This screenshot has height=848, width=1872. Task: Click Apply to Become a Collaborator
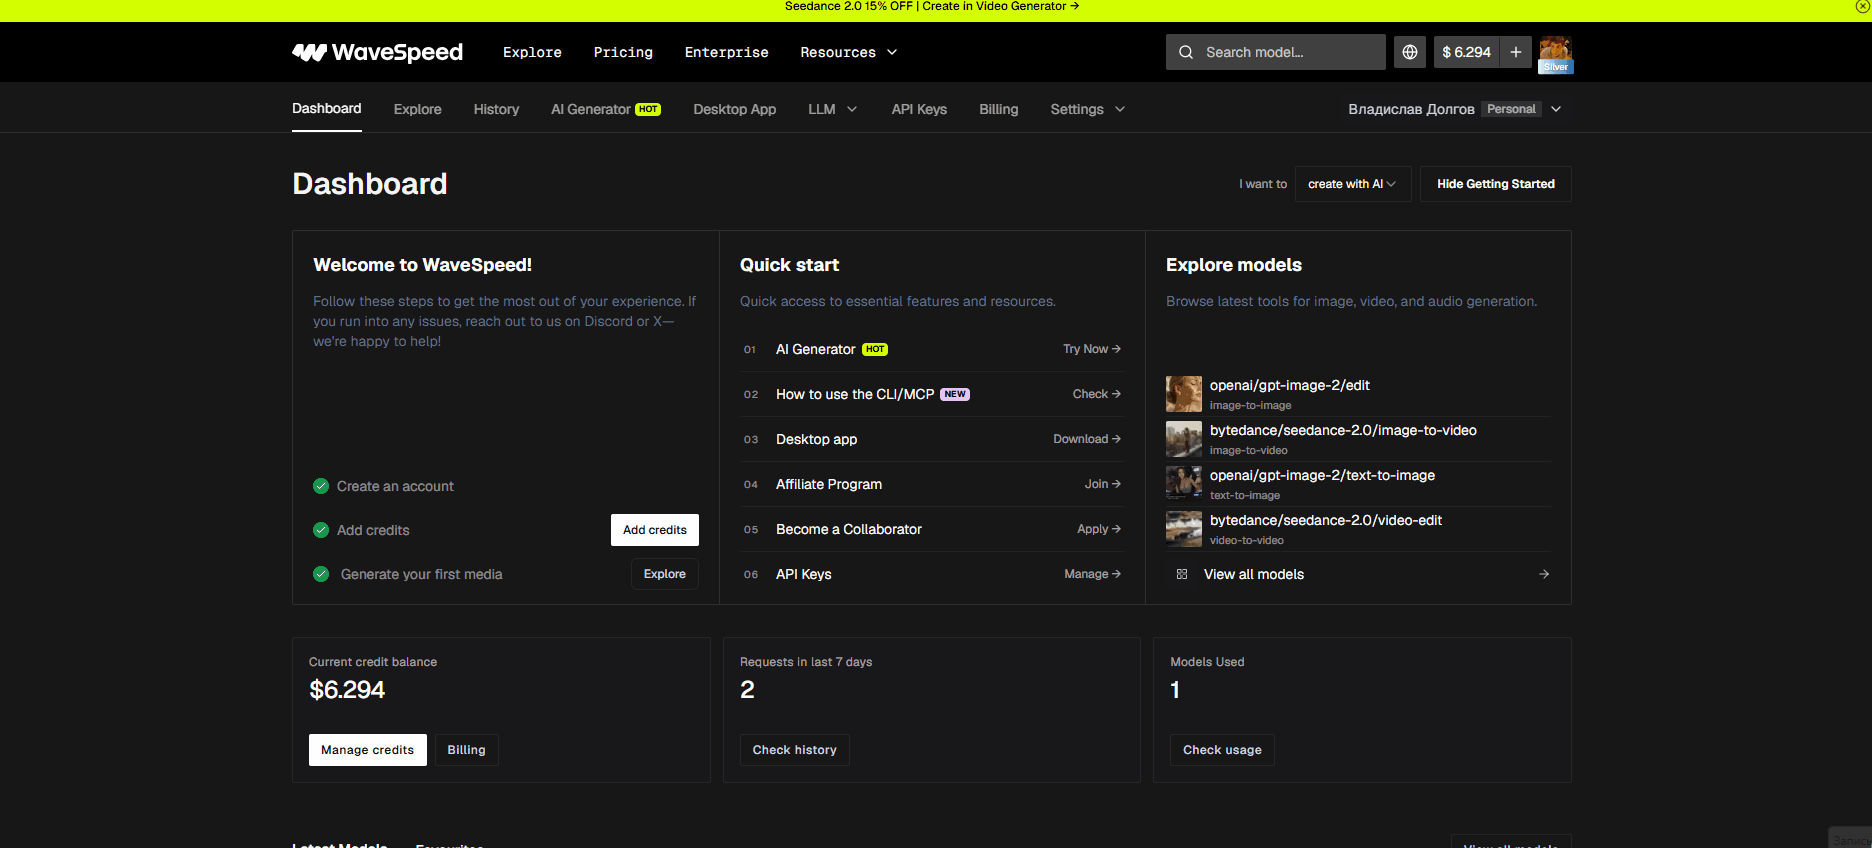[x=1099, y=529]
